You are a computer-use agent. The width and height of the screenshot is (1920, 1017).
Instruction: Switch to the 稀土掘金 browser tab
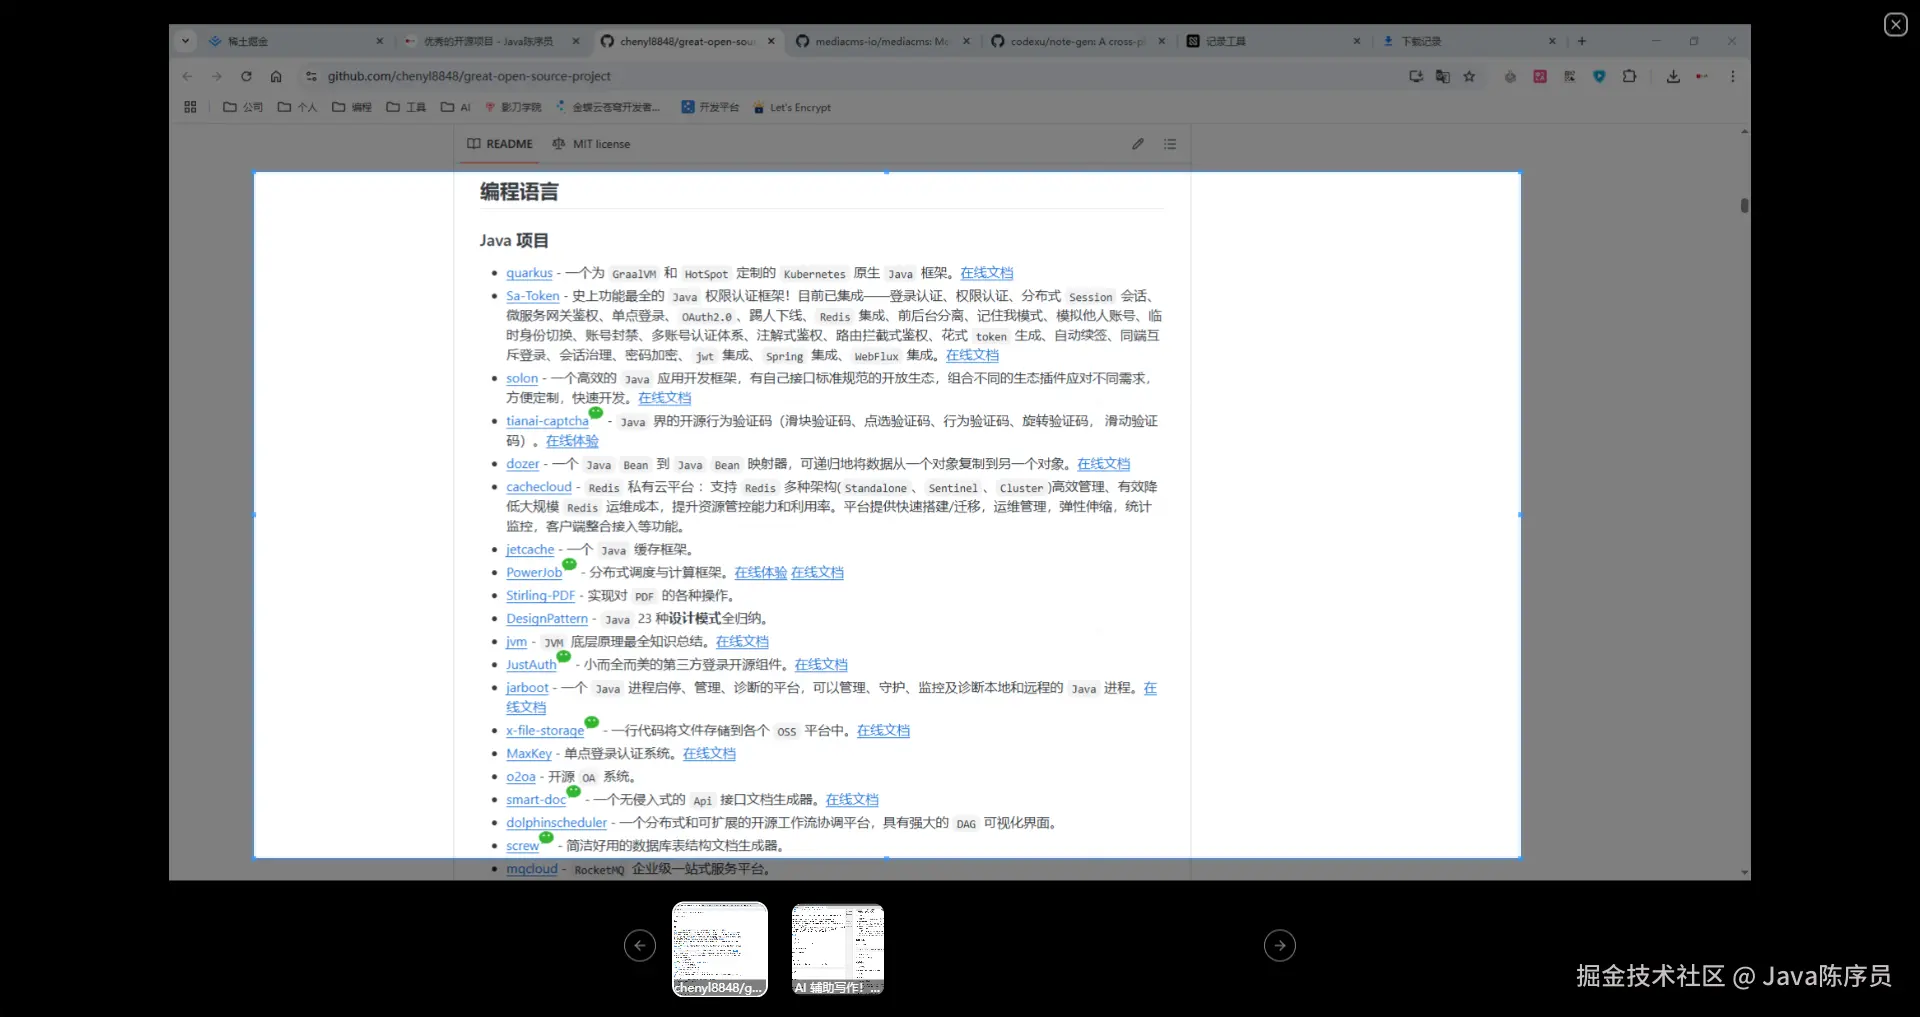coord(296,41)
